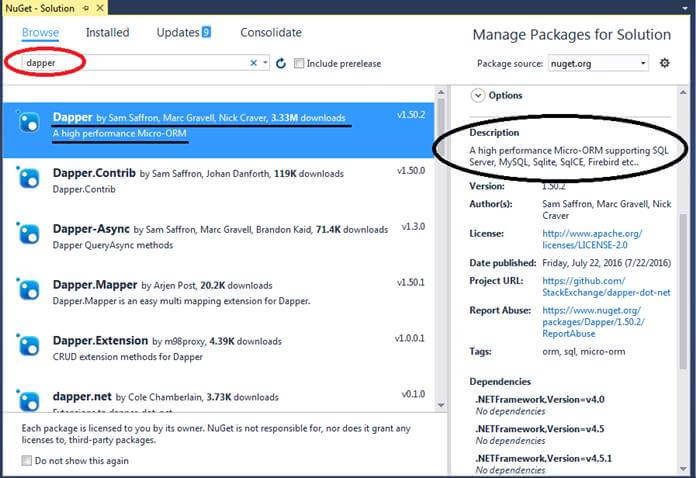The height and width of the screenshot is (478, 696).
Task: Click the 'Friday, July 22, 2016' date
Action: 582,263
